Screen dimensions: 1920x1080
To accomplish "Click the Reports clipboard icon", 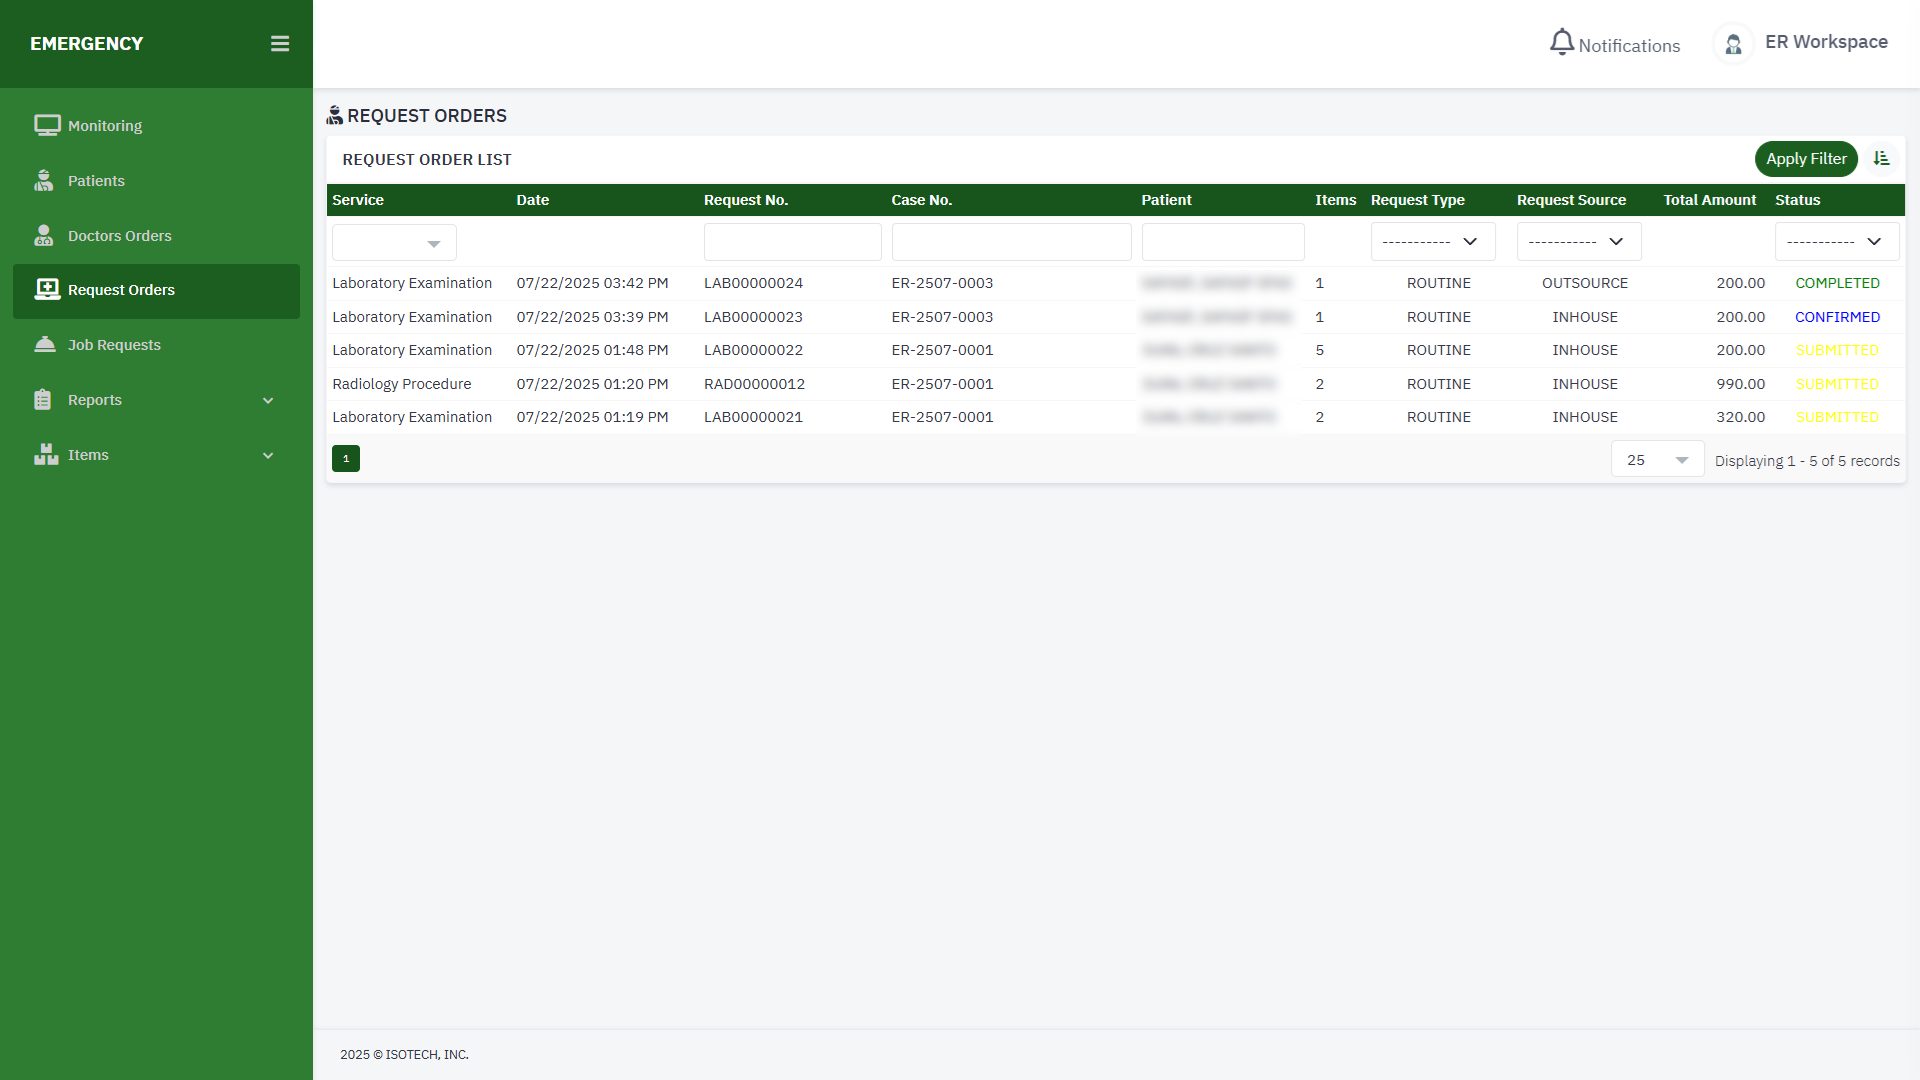I will coord(43,400).
